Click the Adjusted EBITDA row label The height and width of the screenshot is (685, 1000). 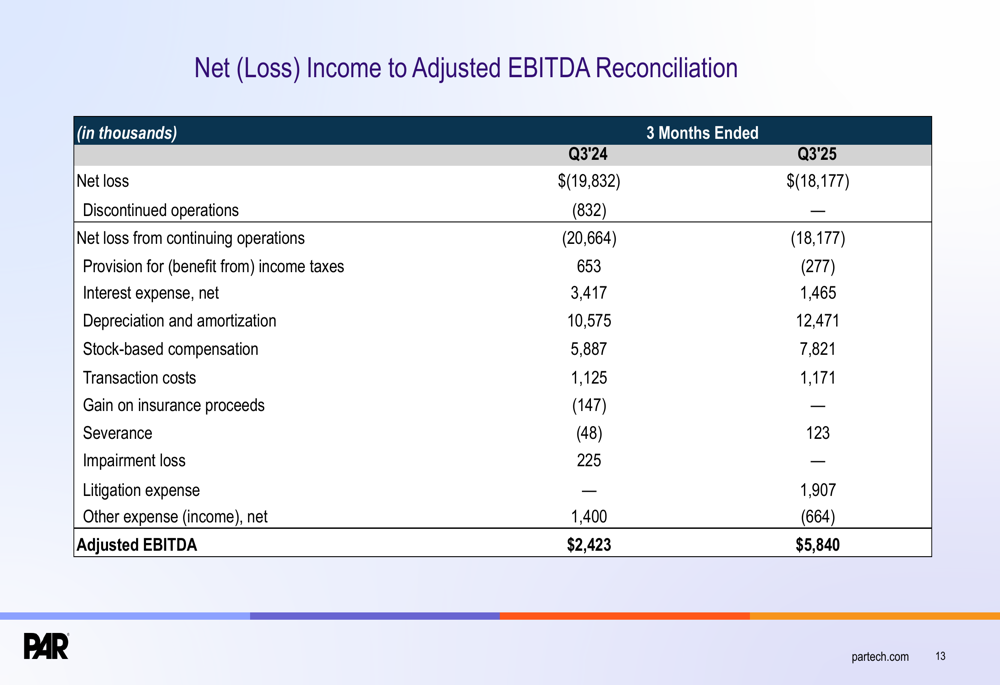point(137,545)
